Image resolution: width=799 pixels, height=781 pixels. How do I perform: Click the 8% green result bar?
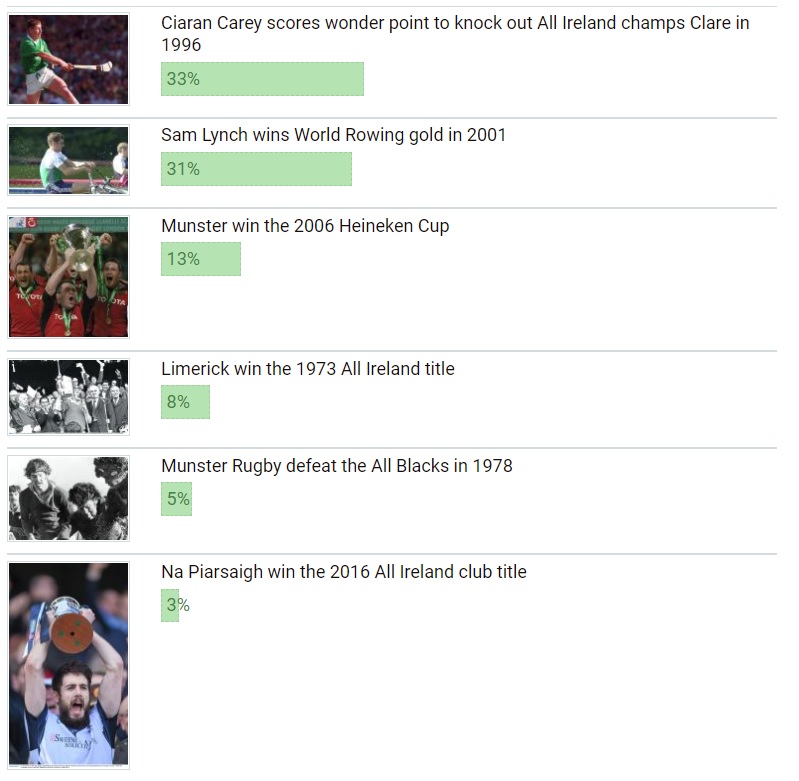click(x=185, y=402)
